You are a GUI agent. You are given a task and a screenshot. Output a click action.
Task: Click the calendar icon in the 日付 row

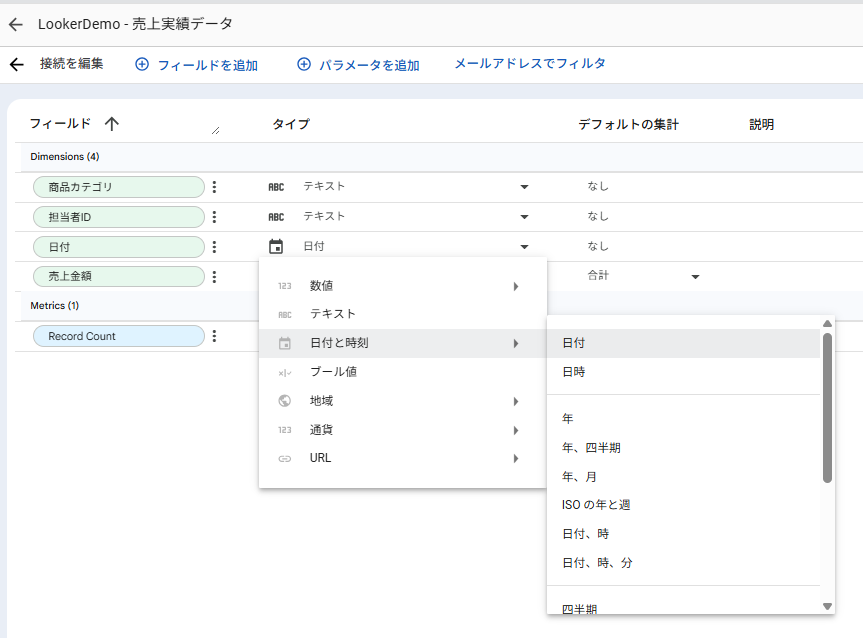point(276,246)
